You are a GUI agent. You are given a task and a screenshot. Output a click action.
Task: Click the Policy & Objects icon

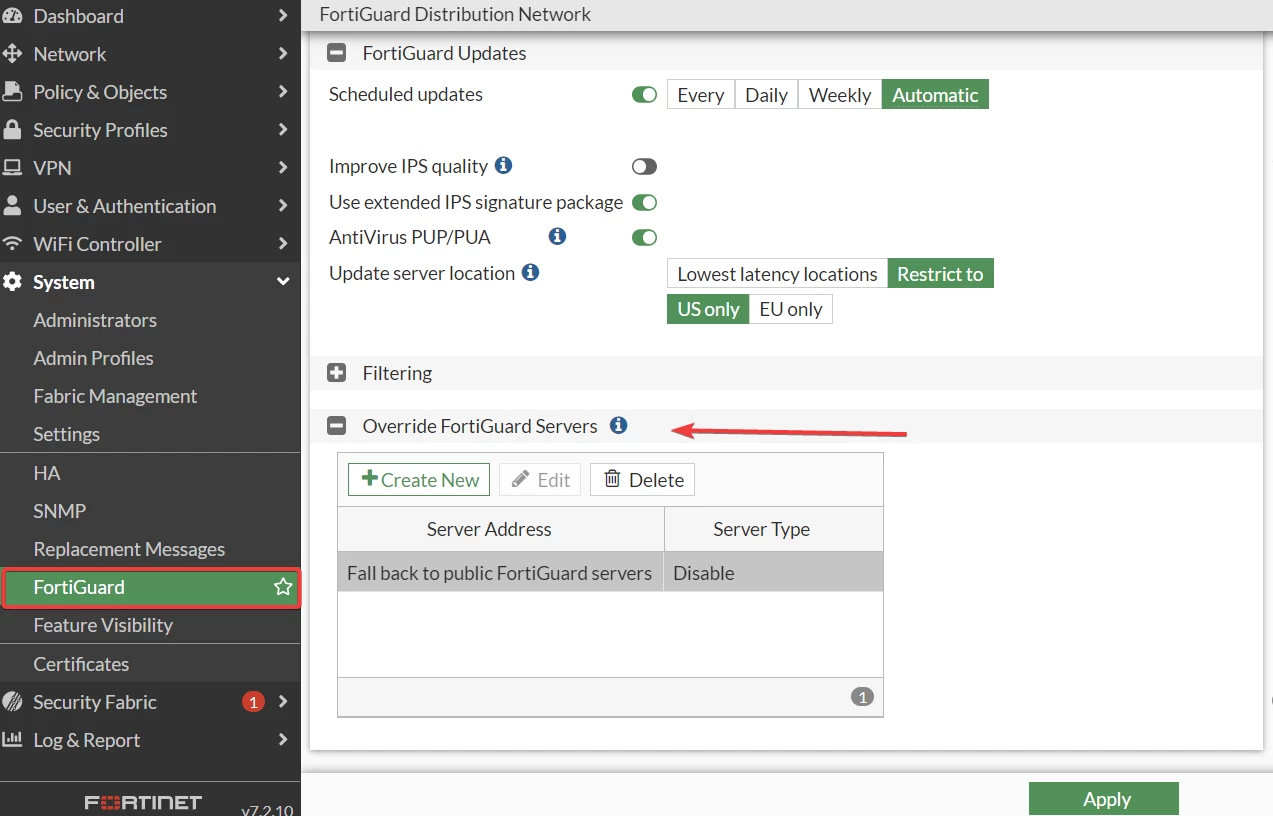12,92
